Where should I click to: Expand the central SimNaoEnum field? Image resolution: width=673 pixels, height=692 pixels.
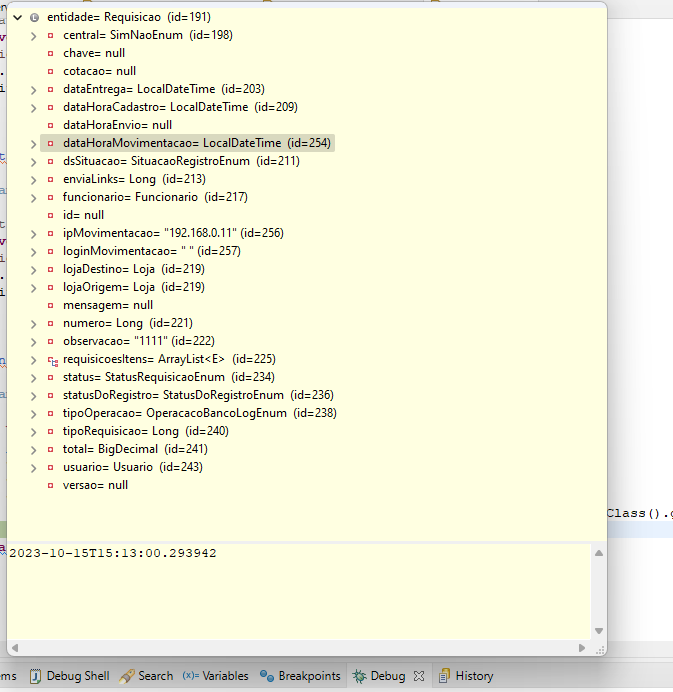[x=34, y=36]
